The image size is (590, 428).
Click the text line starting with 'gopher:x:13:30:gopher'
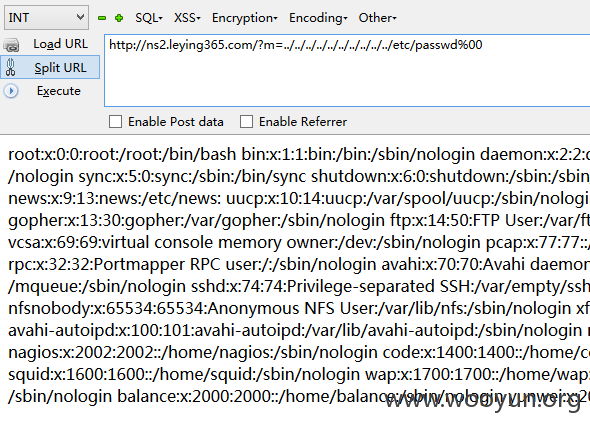[299, 220]
